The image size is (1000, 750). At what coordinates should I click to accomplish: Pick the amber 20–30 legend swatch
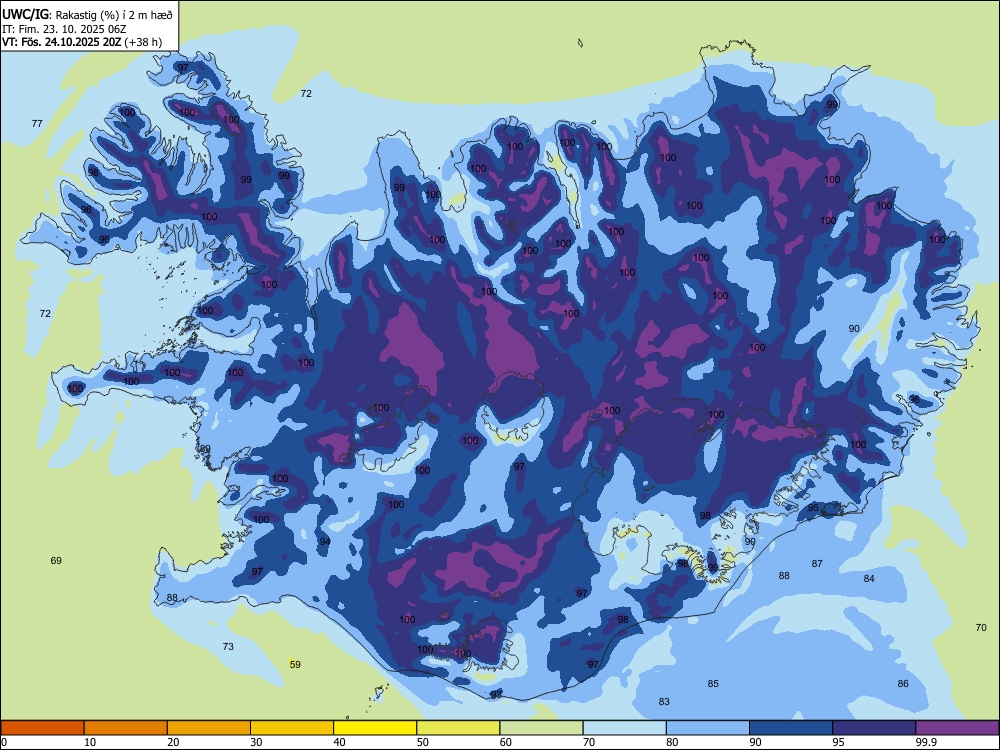click(209, 728)
